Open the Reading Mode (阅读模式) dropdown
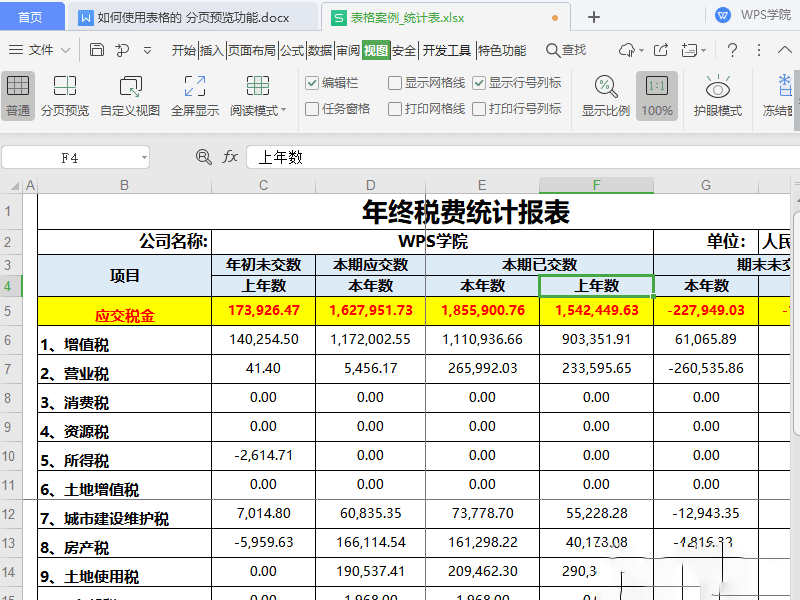800x600 pixels. 284,110
